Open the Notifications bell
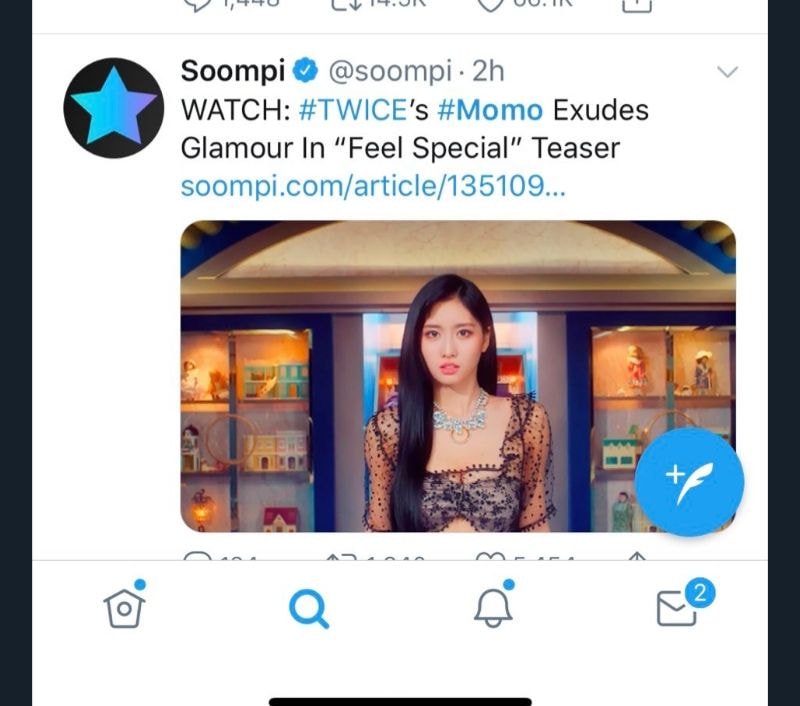The image size is (800, 706). point(492,605)
